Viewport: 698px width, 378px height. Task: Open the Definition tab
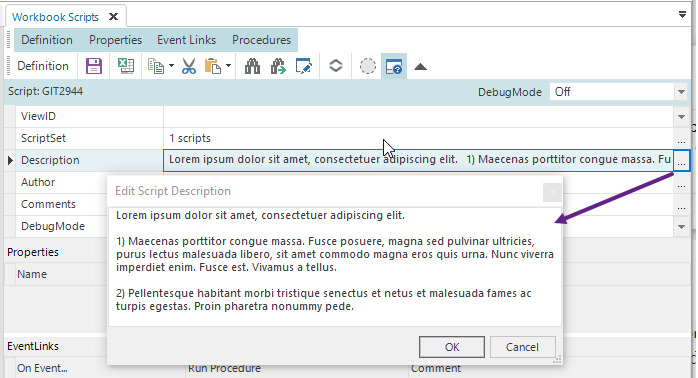tap(47, 40)
